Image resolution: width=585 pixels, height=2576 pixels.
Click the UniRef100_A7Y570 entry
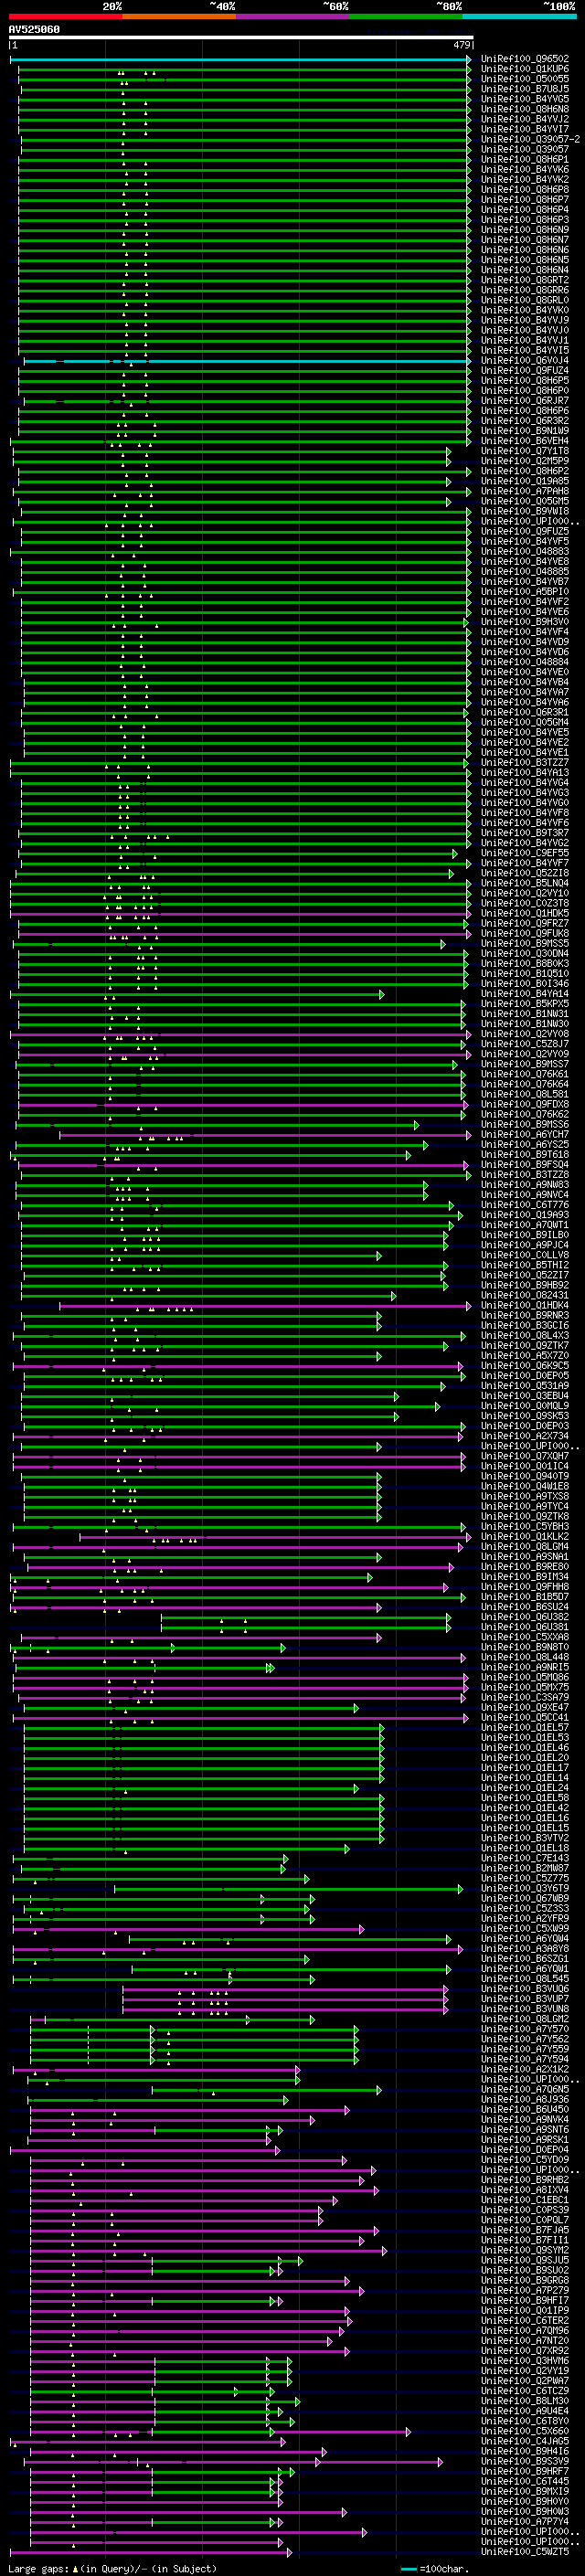coord(525,2029)
